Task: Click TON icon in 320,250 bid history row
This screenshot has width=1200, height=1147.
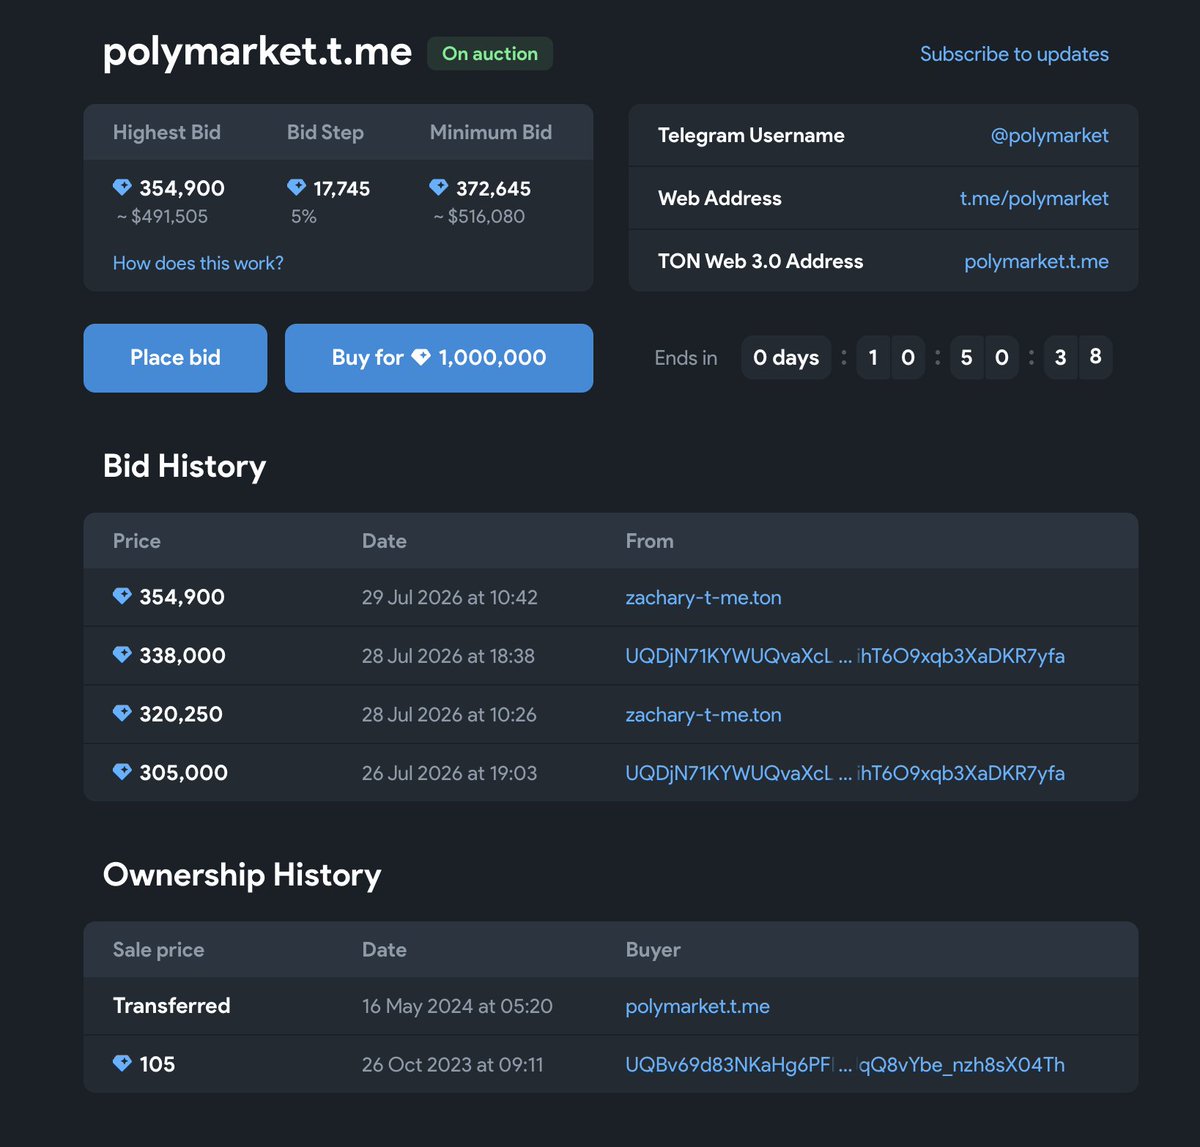Action: (x=122, y=713)
